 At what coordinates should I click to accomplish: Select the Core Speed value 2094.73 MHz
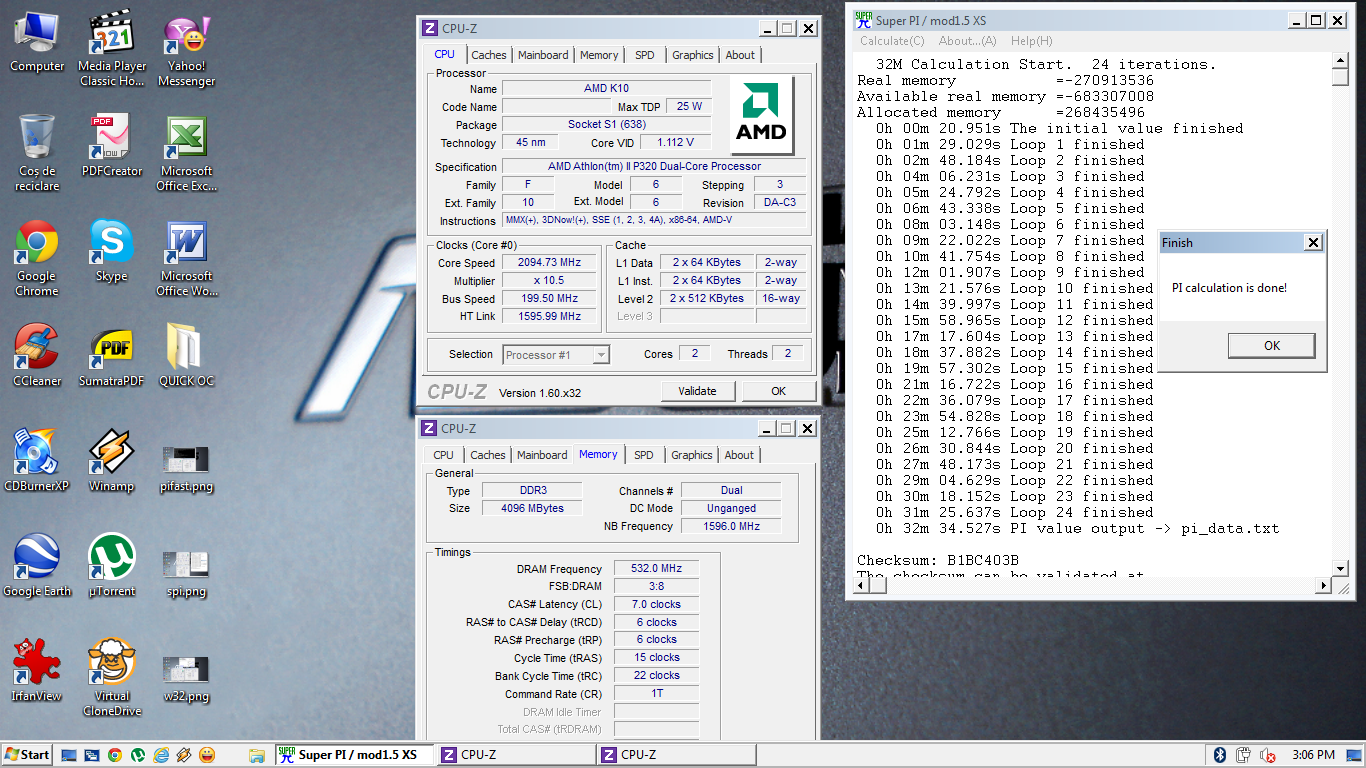click(549, 263)
